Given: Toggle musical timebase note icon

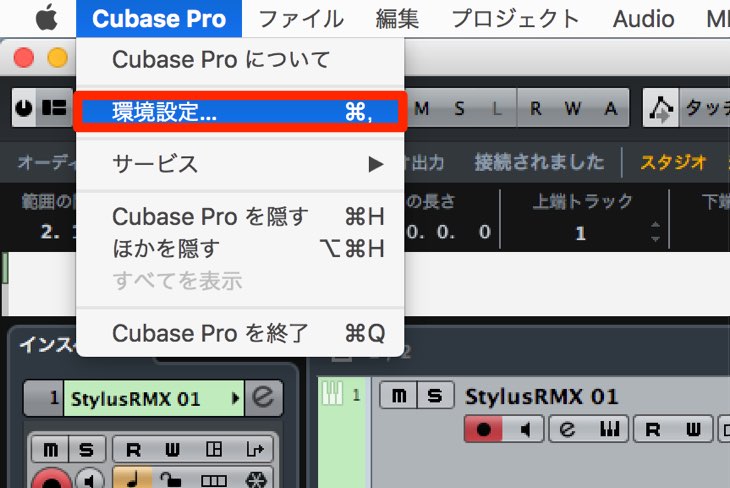Looking at the screenshot, I should tap(133, 478).
